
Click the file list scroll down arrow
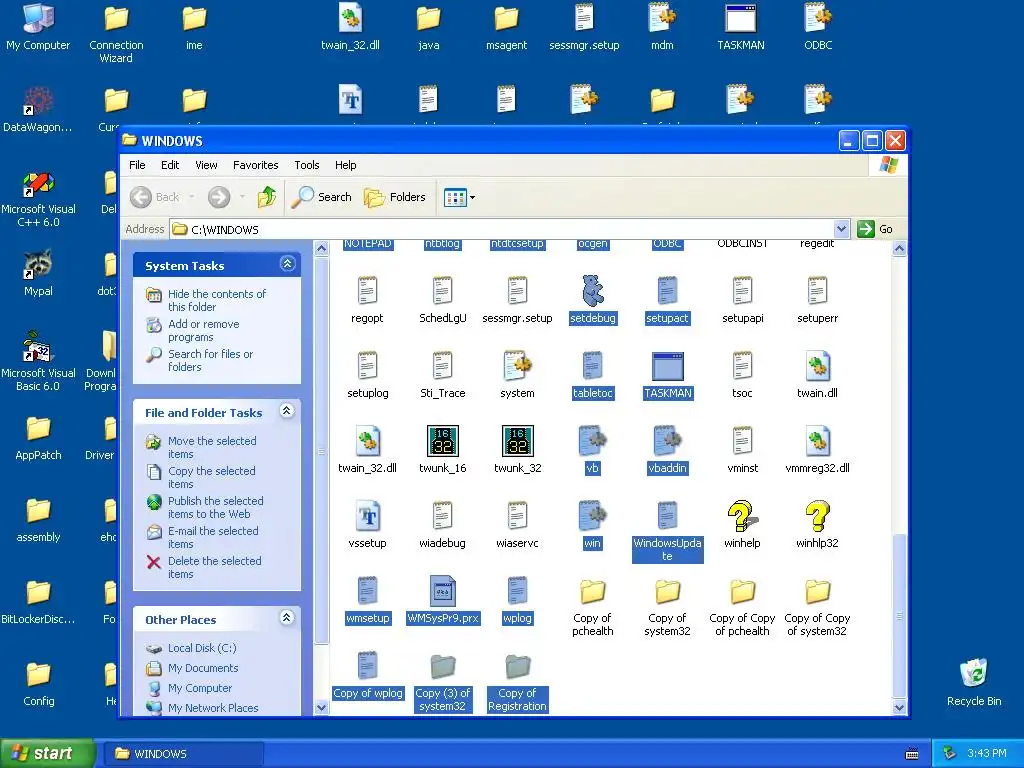click(899, 707)
